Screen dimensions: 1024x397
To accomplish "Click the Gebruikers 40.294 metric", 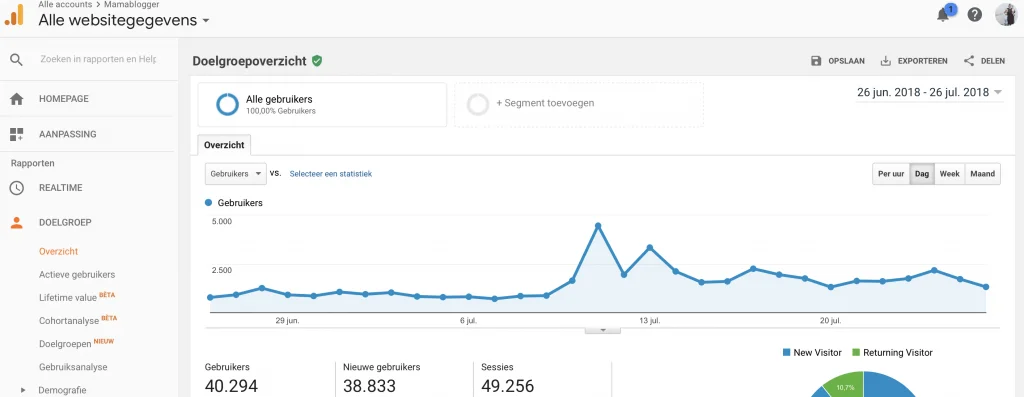I will (231, 378).
